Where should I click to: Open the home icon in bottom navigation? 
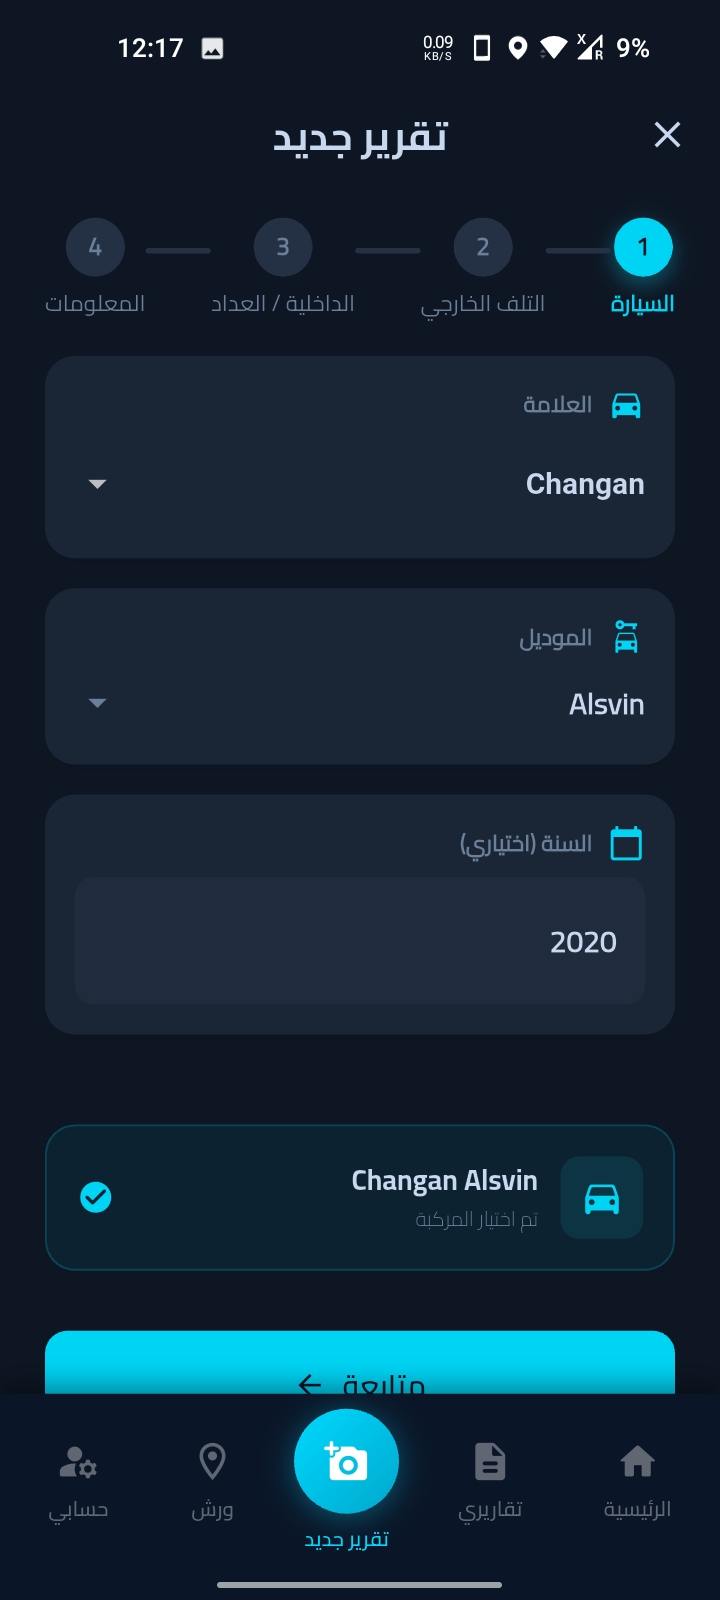tap(637, 1462)
